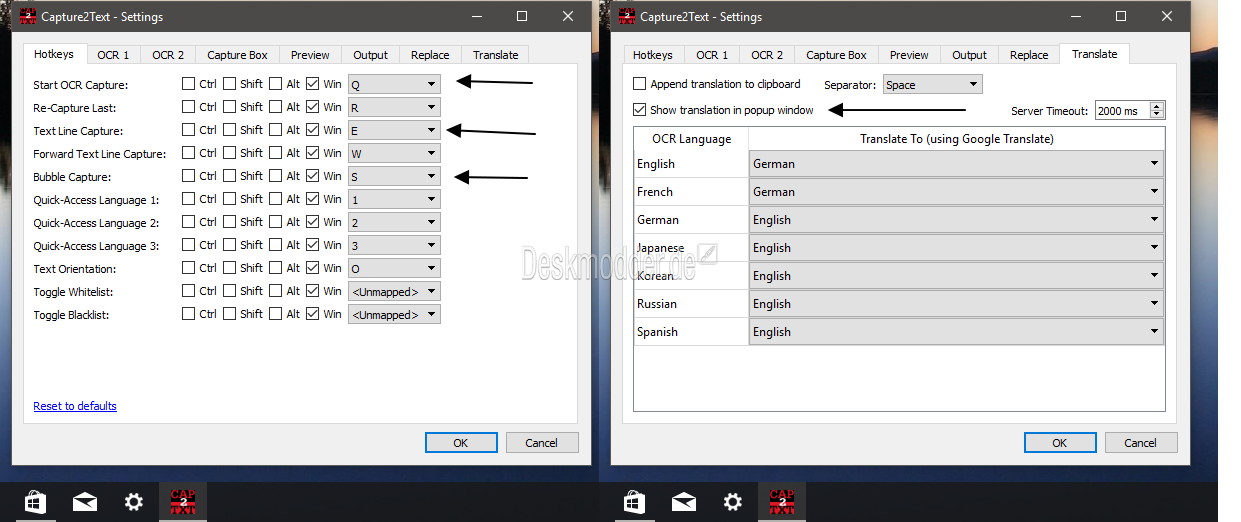Select the Korean row in OCR Language
Screen dimensions: 1241x522
coord(691,275)
